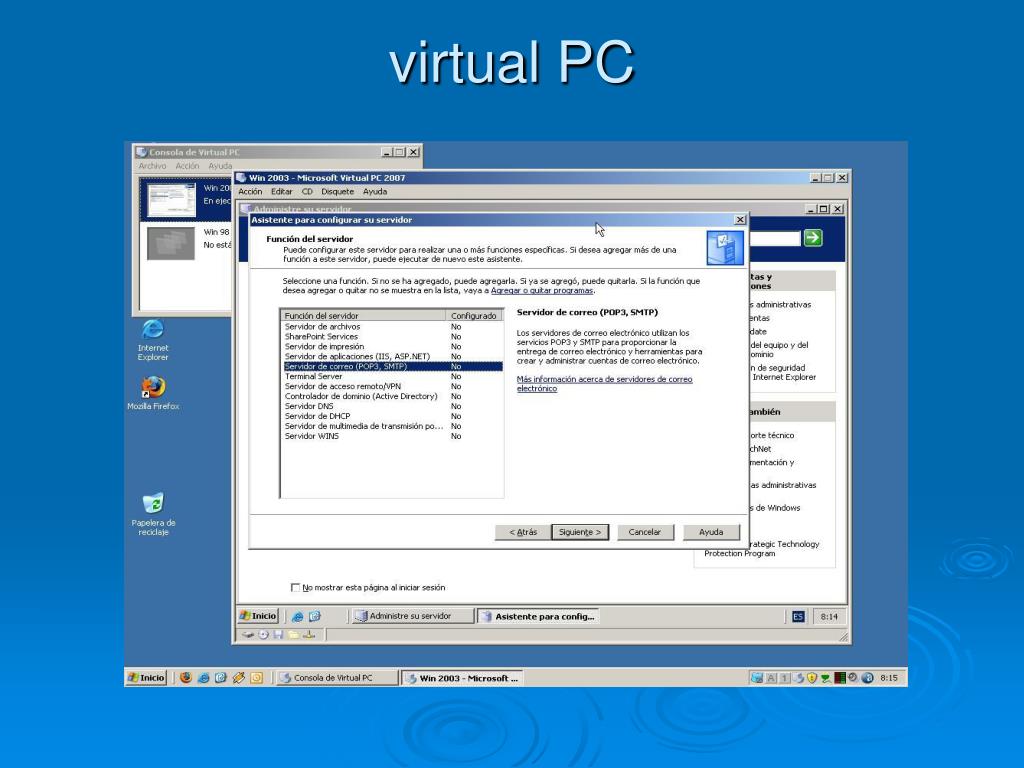Select 'Servidor WINS' in the list
This screenshot has height=768, width=1024.
point(392,436)
